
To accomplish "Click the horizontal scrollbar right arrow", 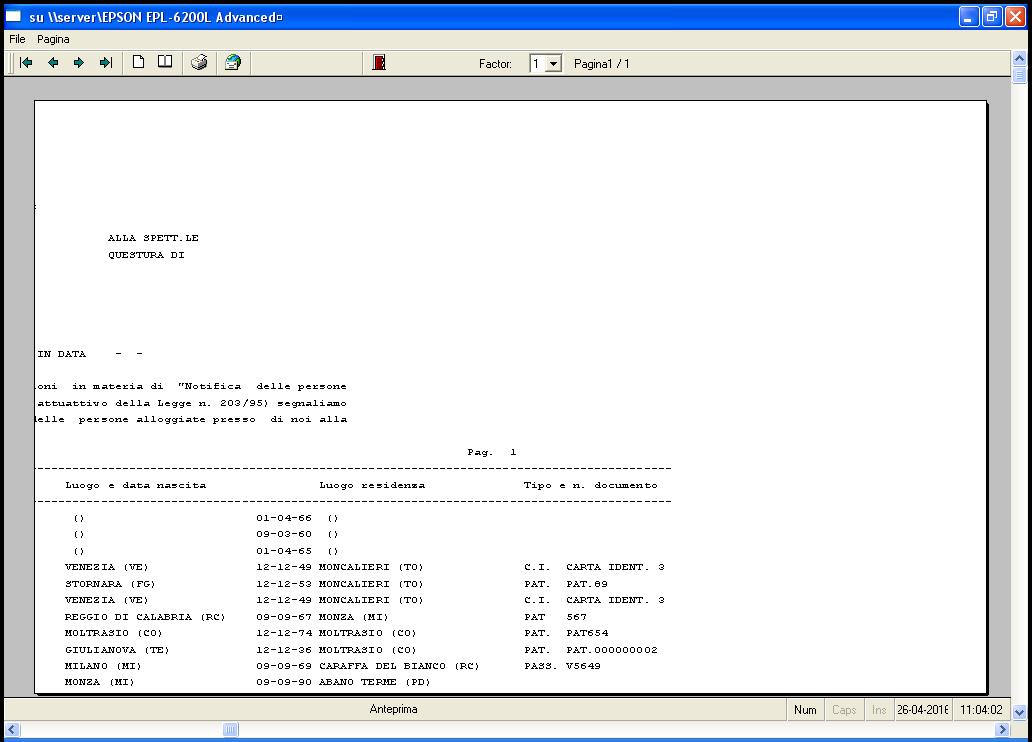I will point(1002,729).
